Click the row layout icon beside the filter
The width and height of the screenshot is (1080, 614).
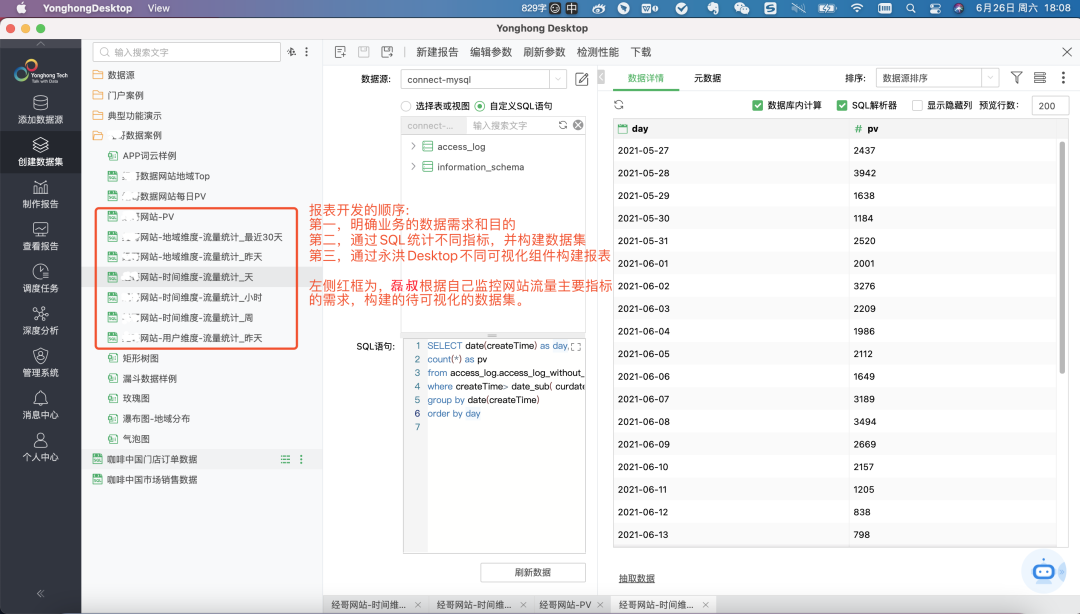click(1040, 78)
